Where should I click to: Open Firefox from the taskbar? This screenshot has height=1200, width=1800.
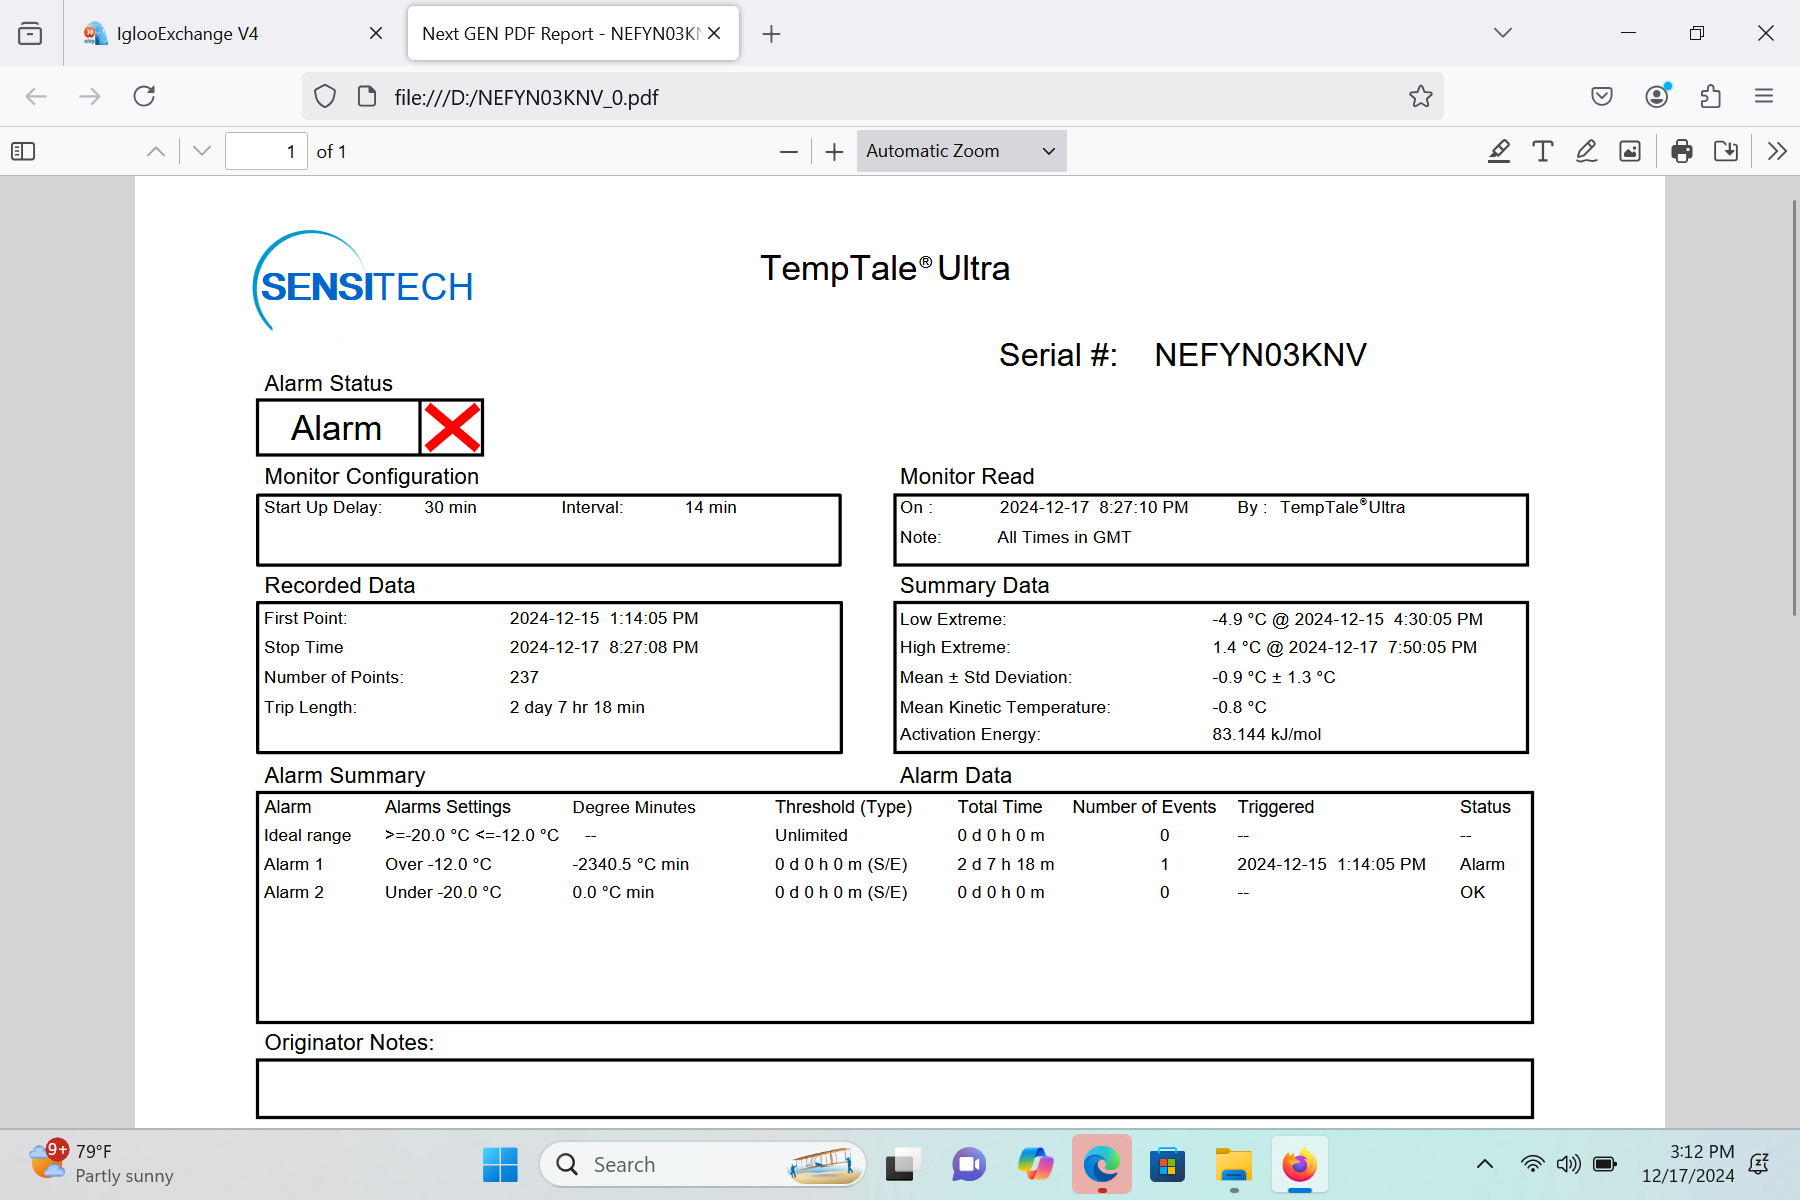1300,1164
